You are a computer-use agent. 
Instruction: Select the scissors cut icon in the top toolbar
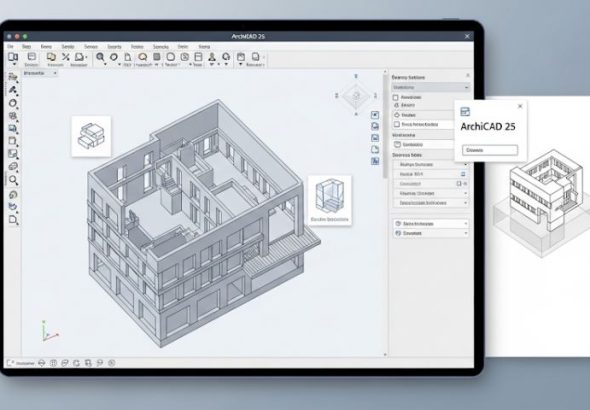[x=66, y=57]
